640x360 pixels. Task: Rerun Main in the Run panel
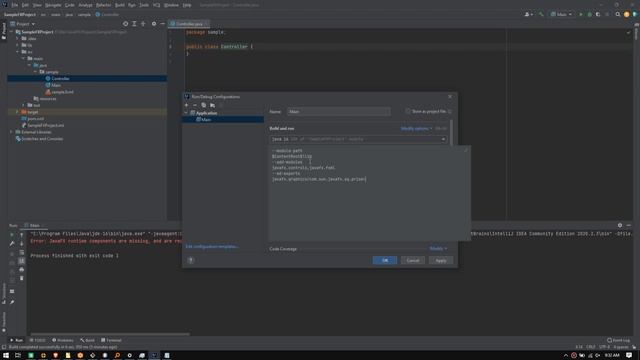tap(12, 235)
